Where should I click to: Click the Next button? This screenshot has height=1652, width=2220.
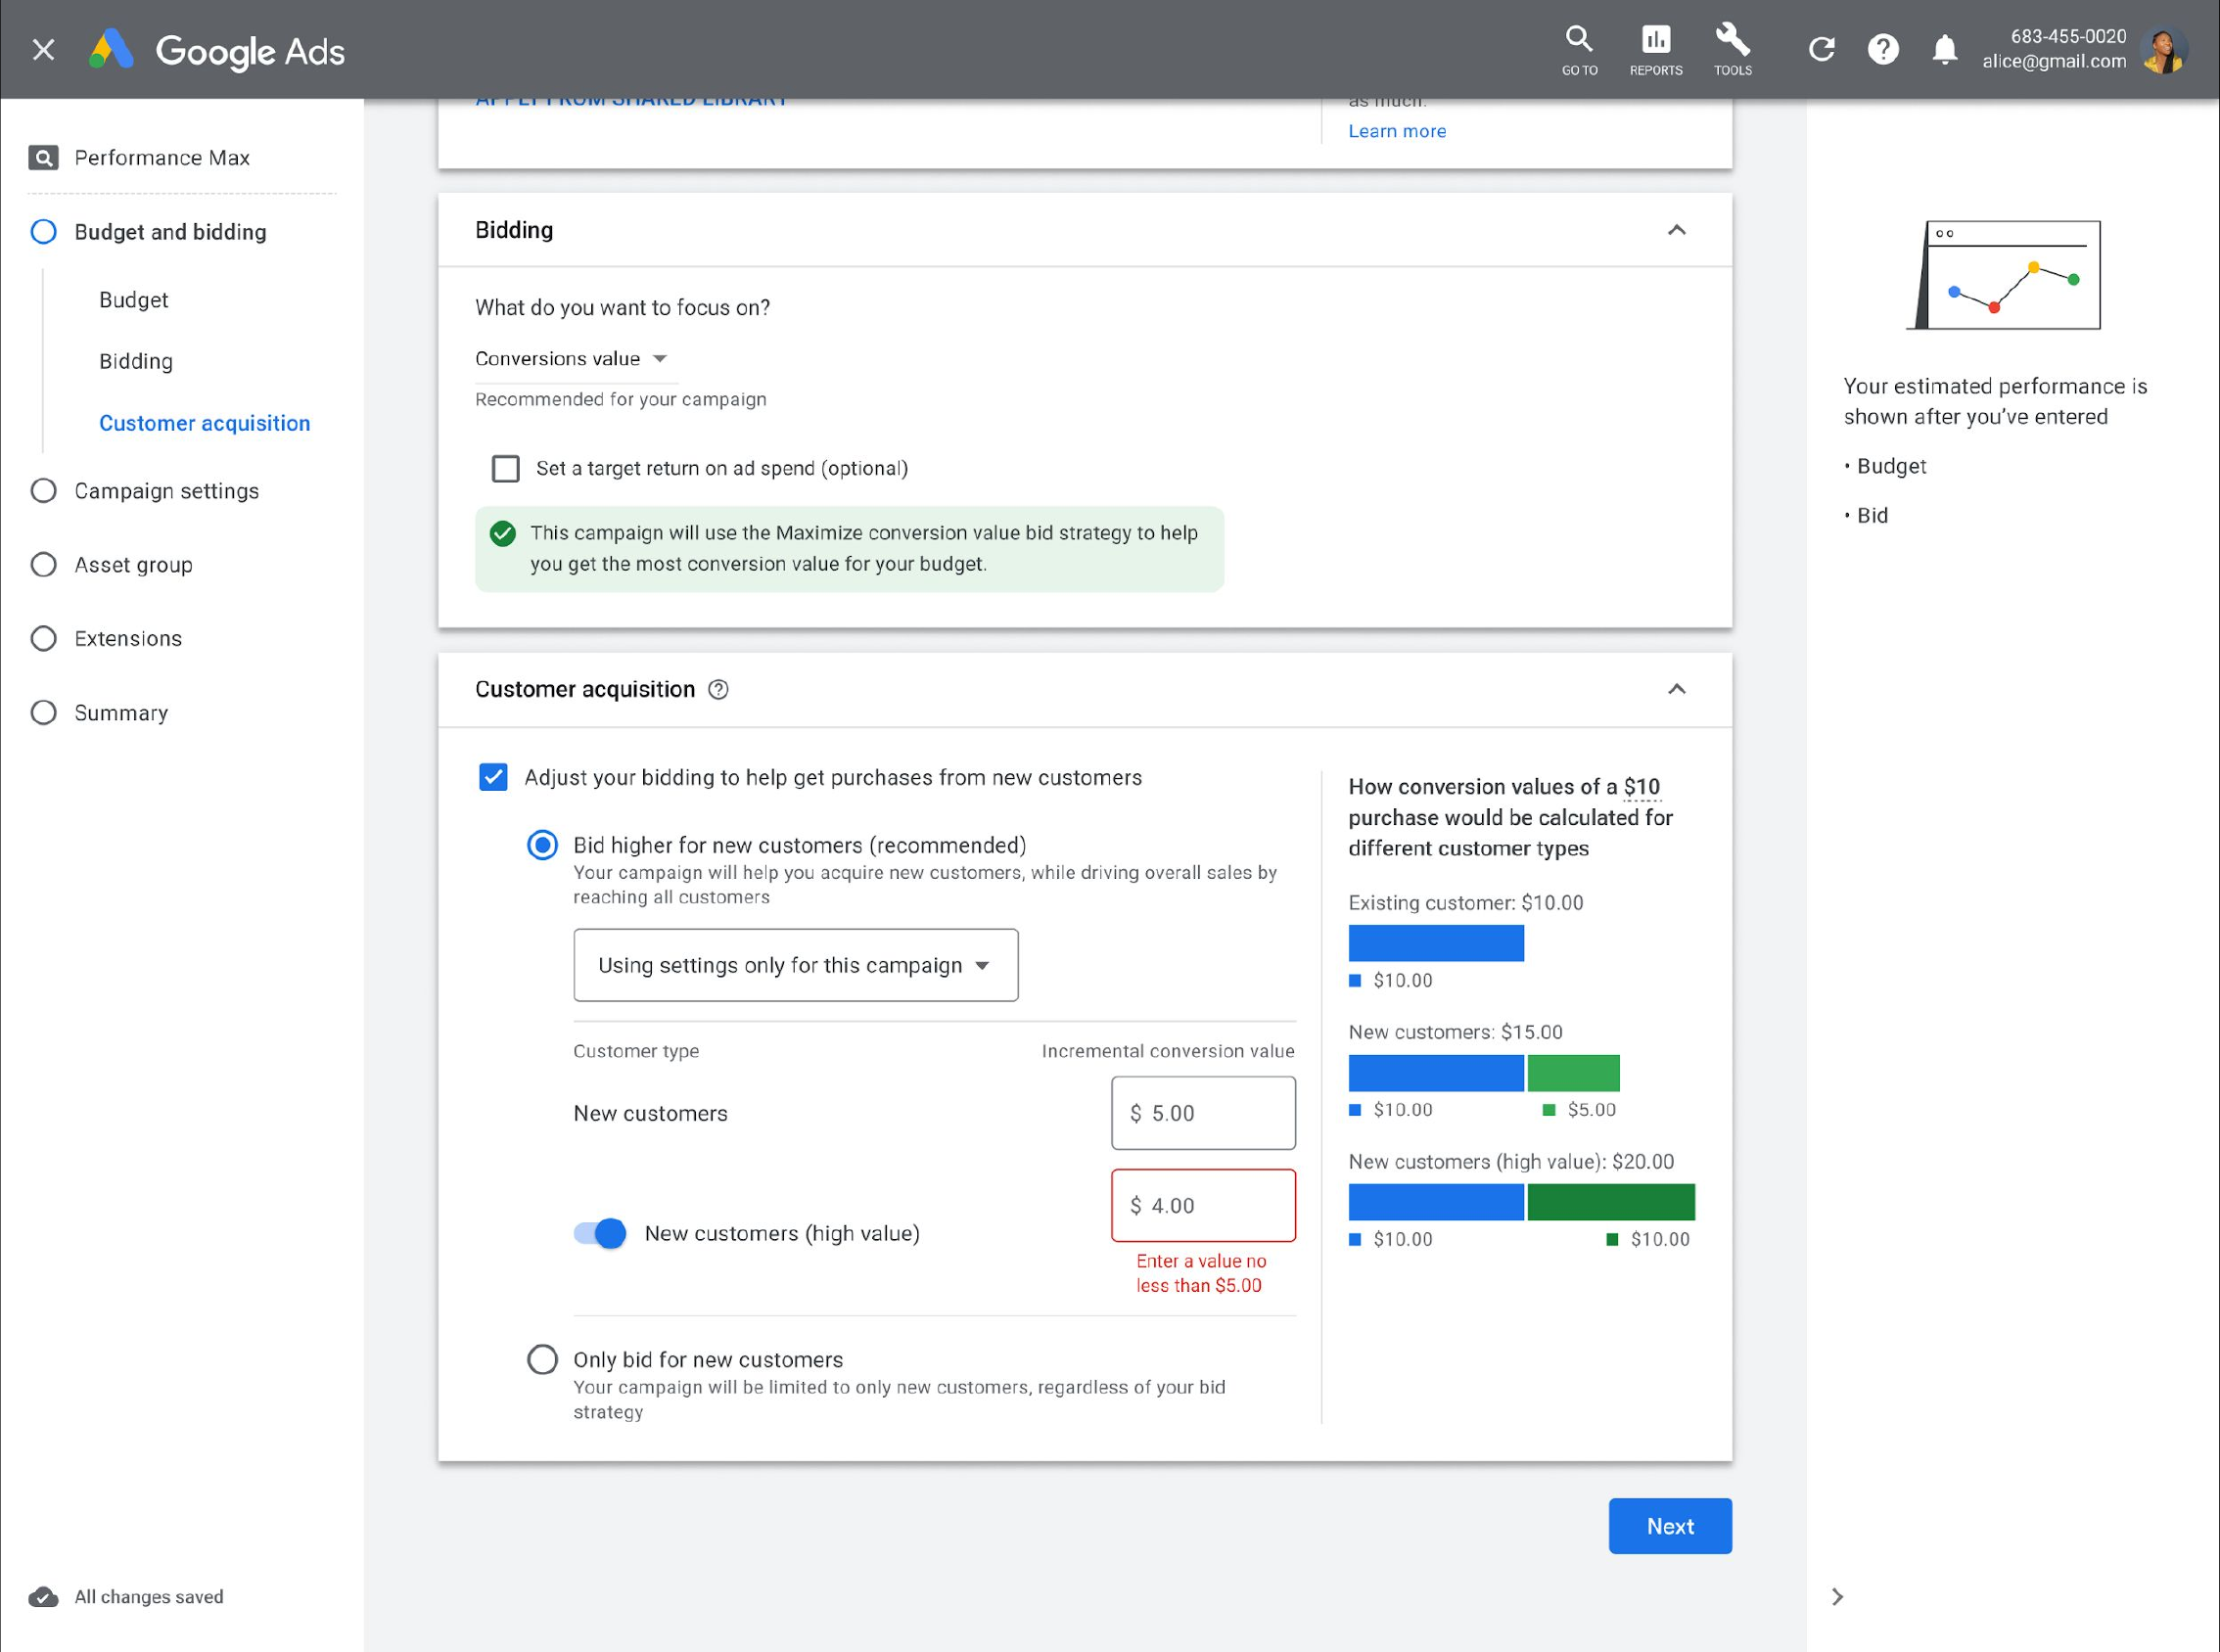click(1670, 1526)
